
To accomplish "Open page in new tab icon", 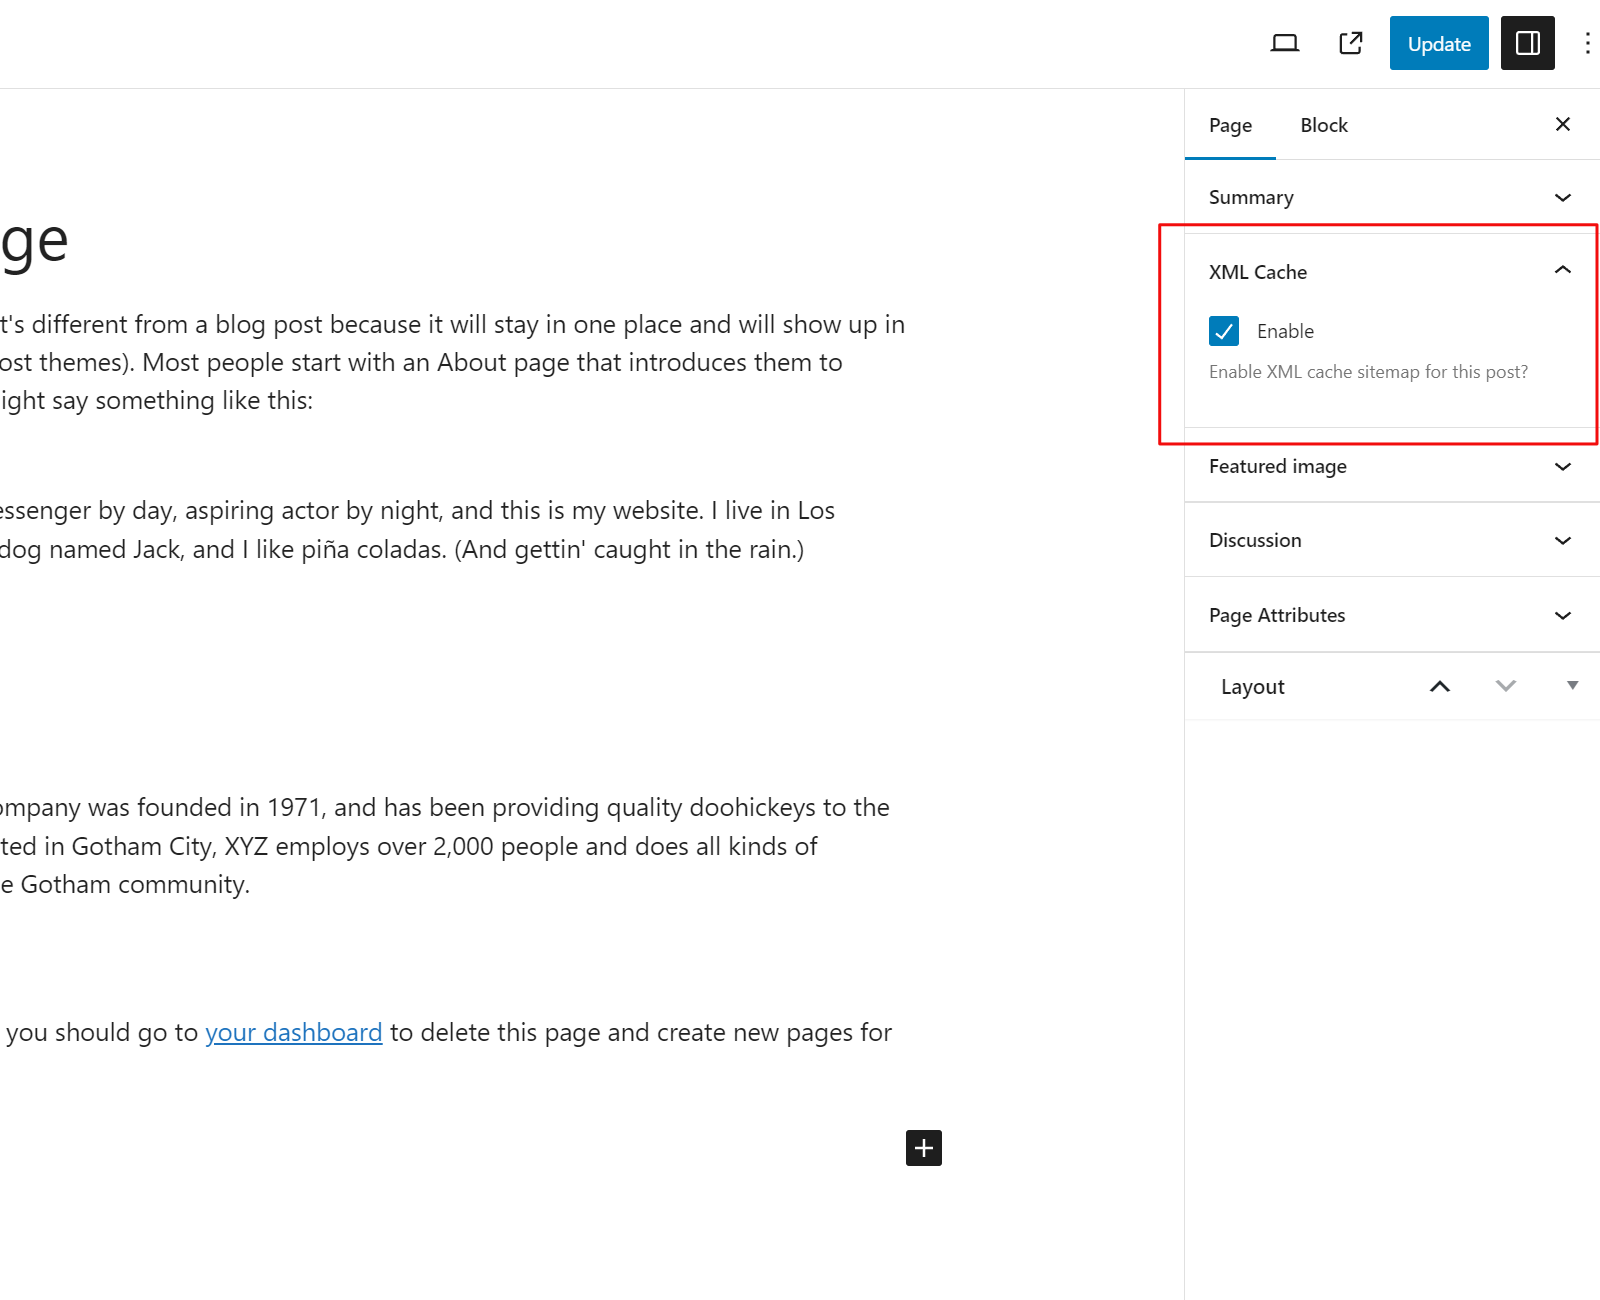I will (x=1350, y=43).
